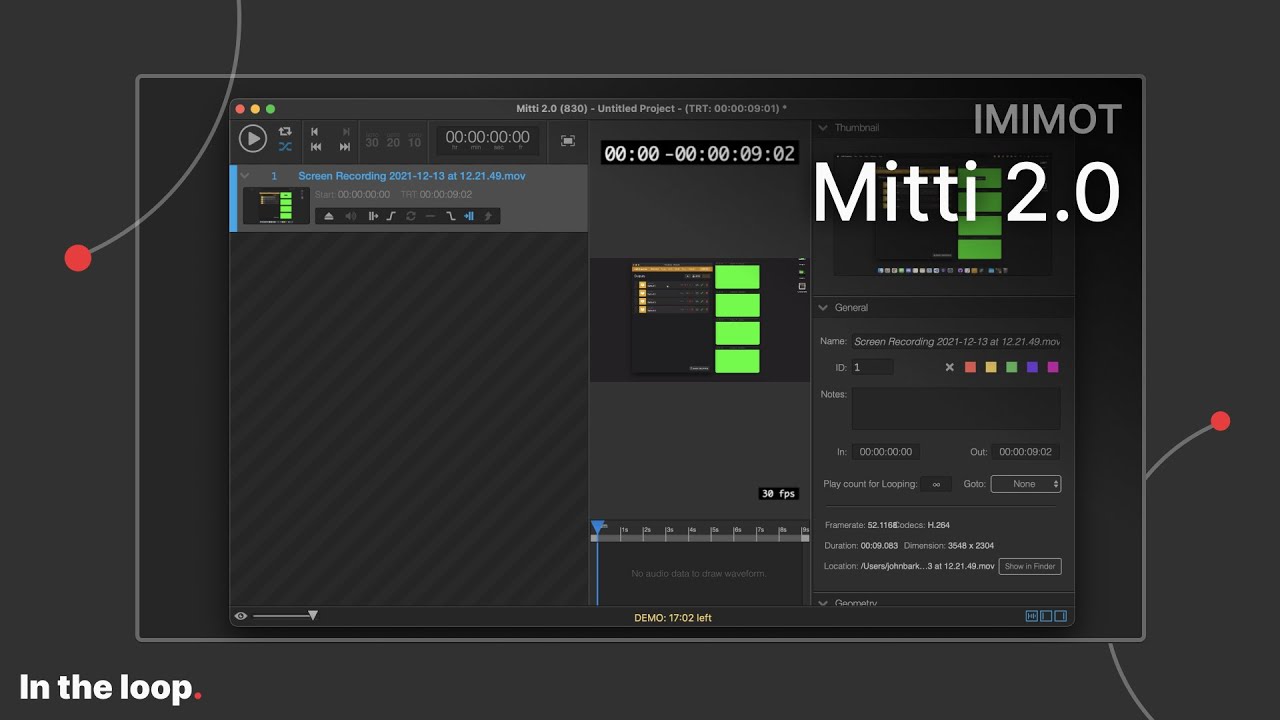Click the bottom bar slider handle
The width and height of the screenshot is (1280, 720).
[x=313, y=616]
